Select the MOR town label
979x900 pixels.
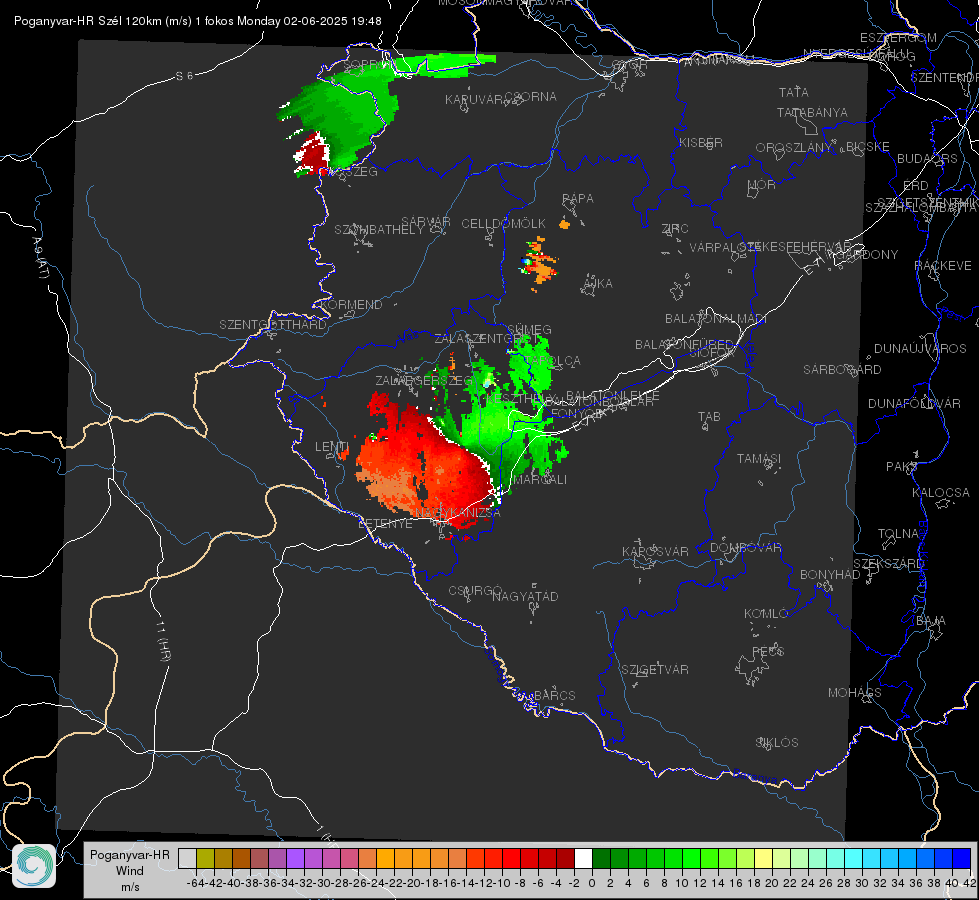[x=762, y=185]
